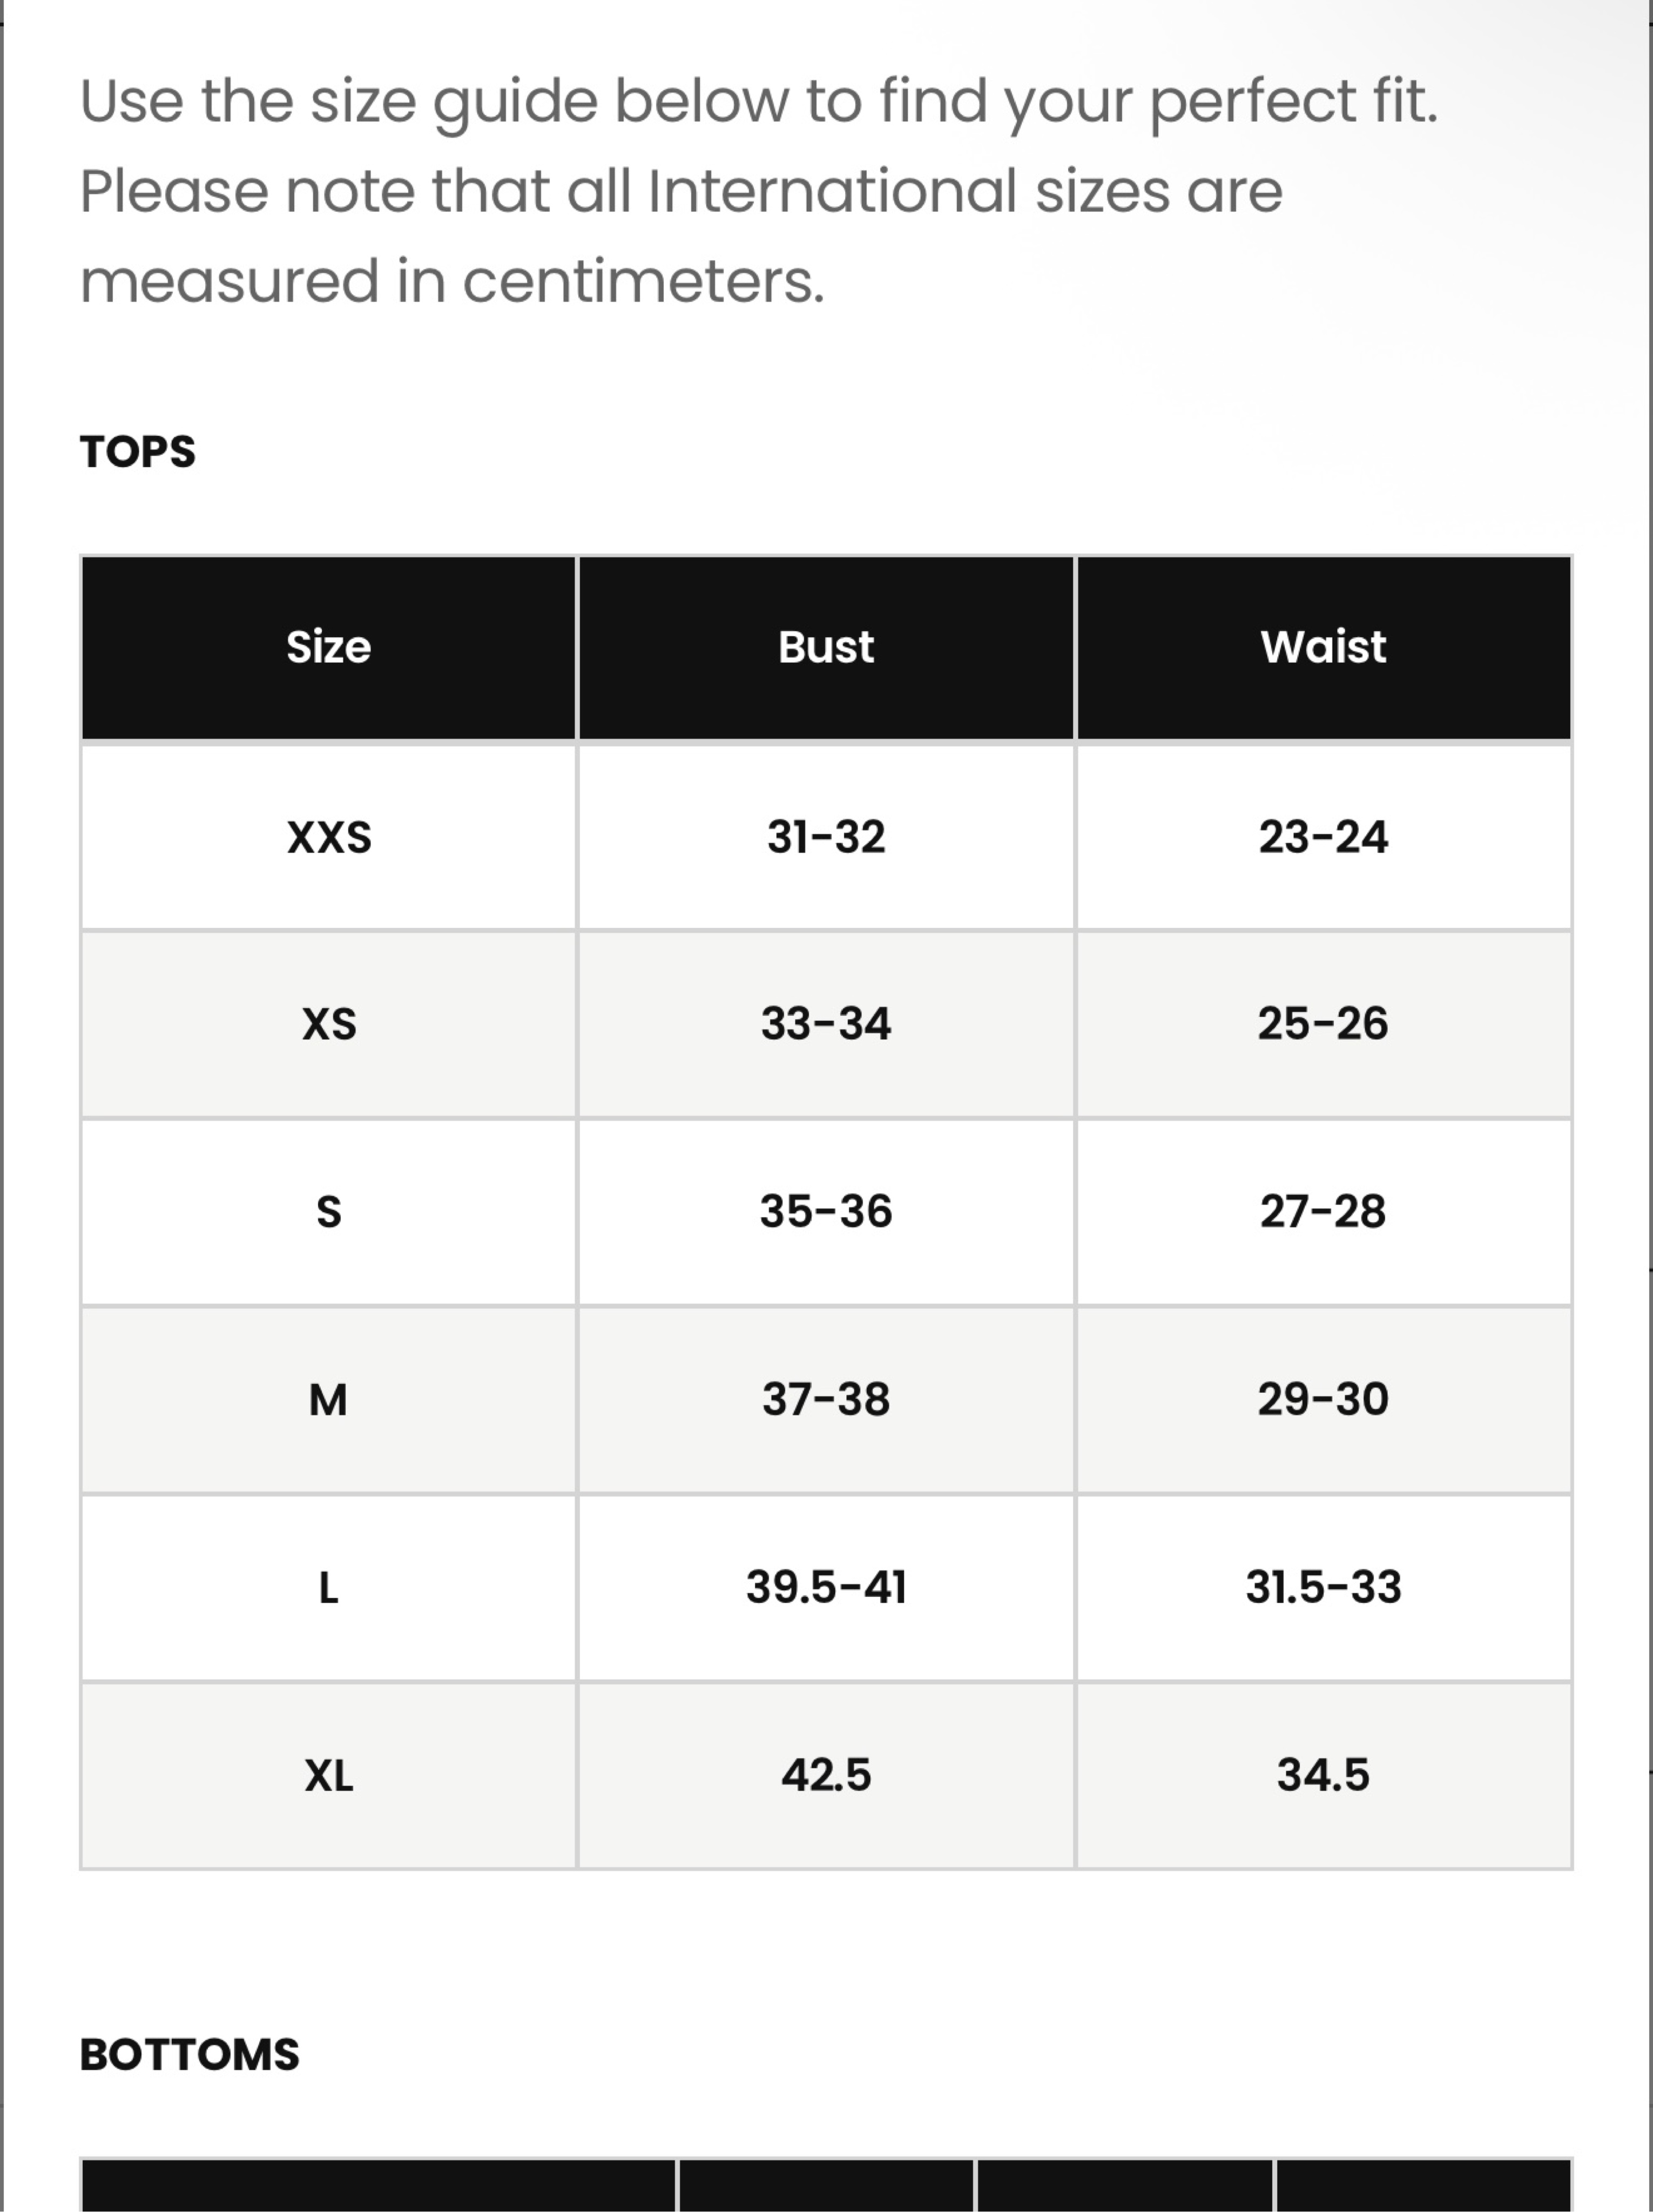Click bust measurement 31-32

tap(826, 837)
